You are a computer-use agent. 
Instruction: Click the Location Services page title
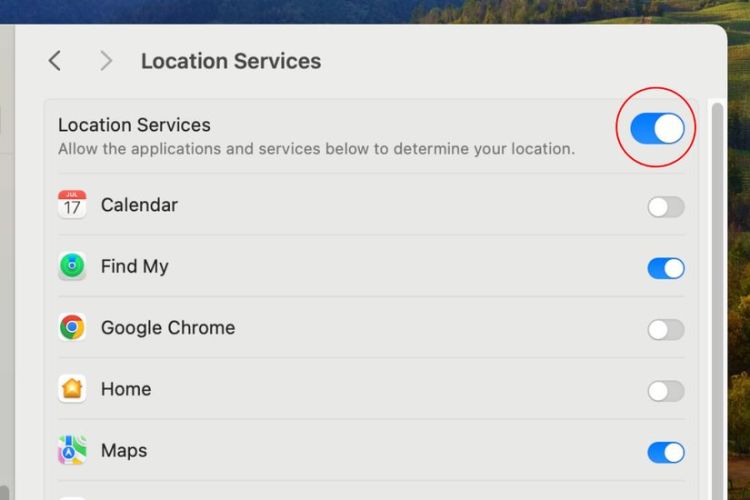pos(231,61)
